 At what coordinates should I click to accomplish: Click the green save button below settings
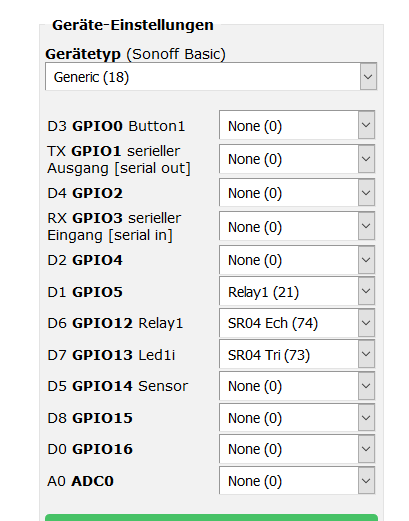coord(211,517)
